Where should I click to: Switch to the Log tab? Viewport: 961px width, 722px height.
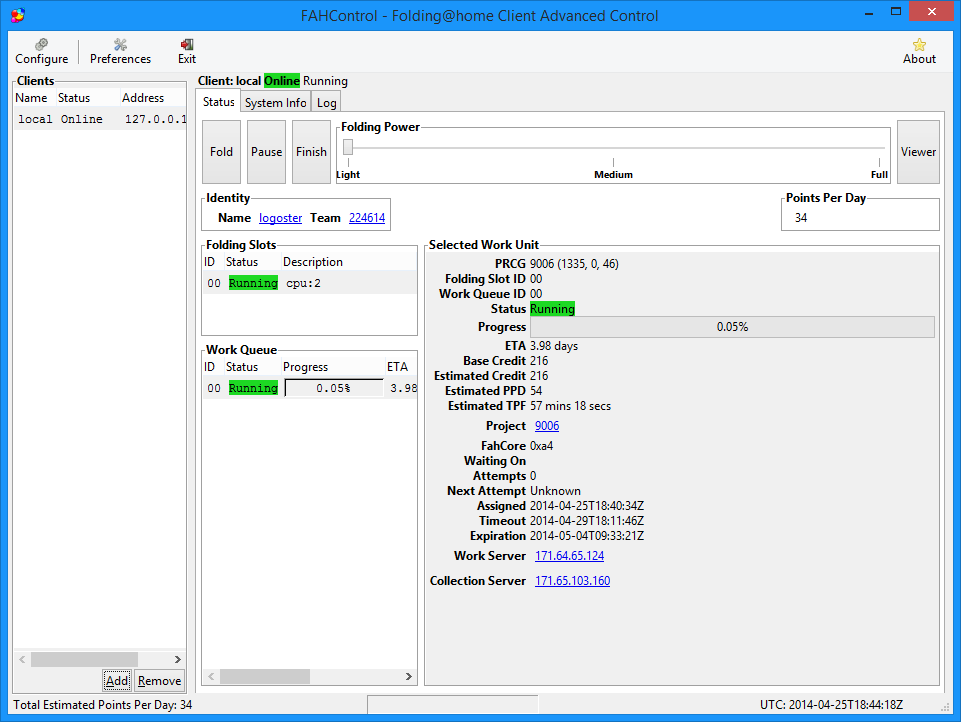[327, 102]
